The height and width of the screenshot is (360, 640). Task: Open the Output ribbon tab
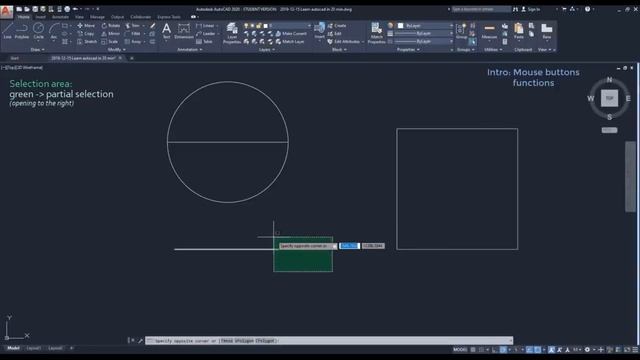point(117,17)
